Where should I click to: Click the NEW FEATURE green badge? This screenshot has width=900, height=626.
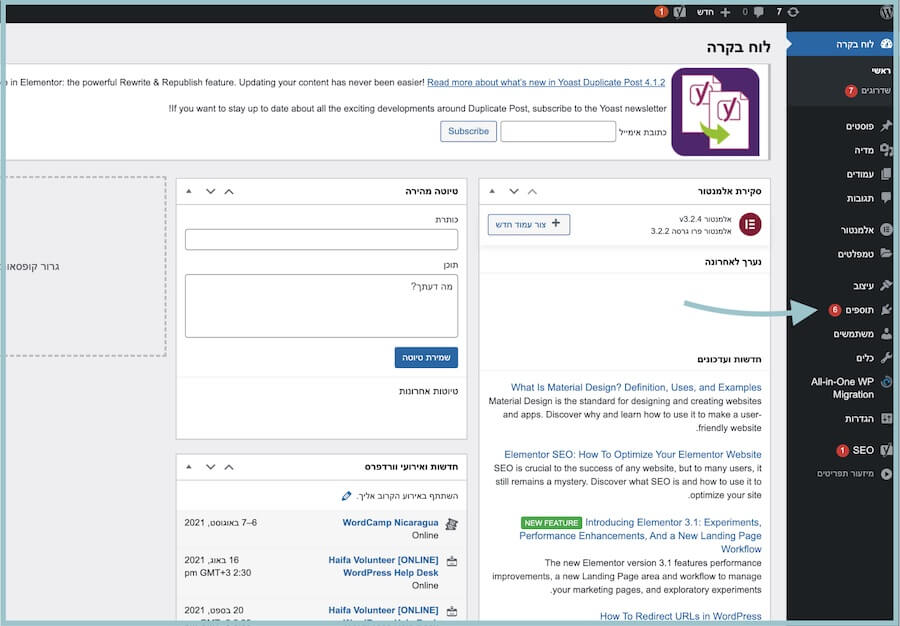click(551, 523)
